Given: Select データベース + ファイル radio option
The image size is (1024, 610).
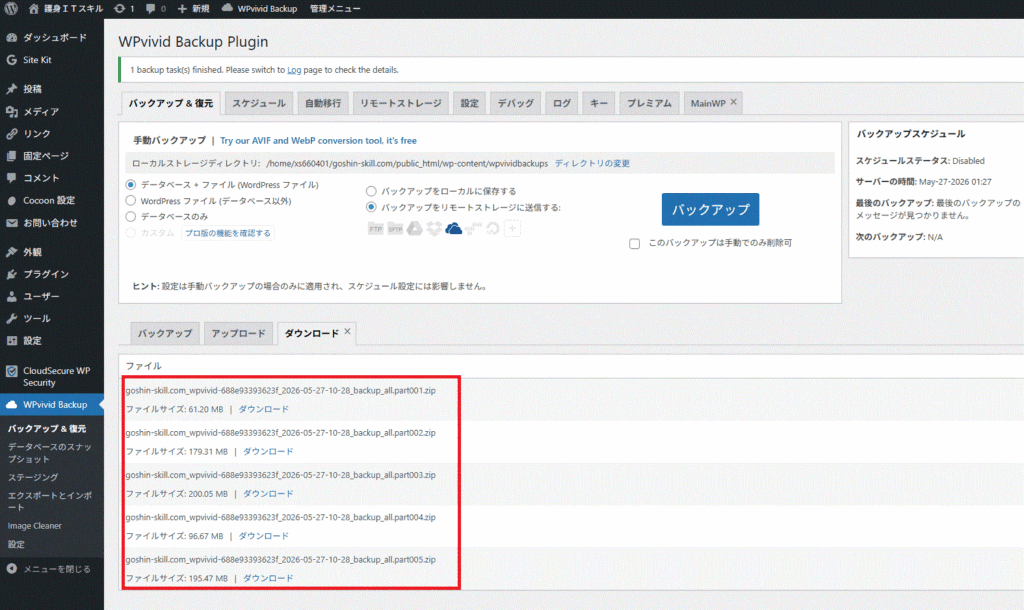Looking at the screenshot, I should 131,185.
